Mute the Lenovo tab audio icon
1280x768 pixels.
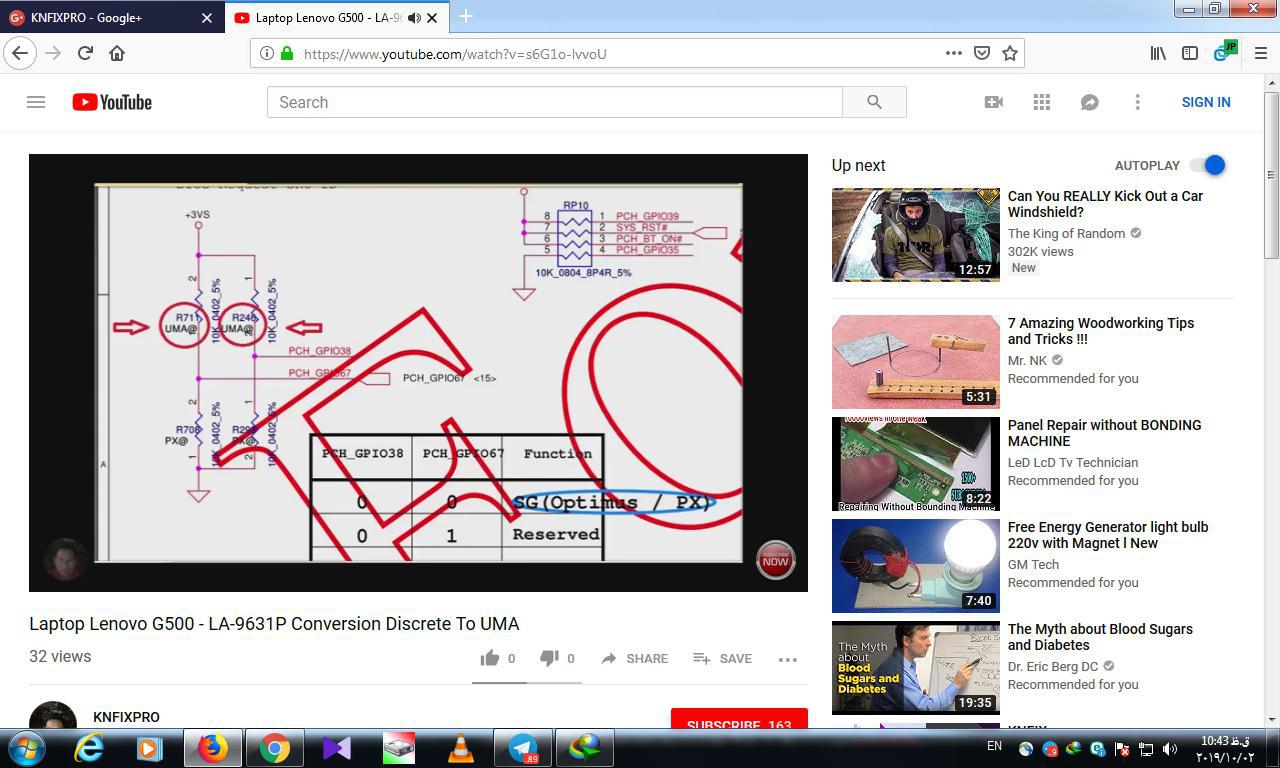tap(413, 17)
